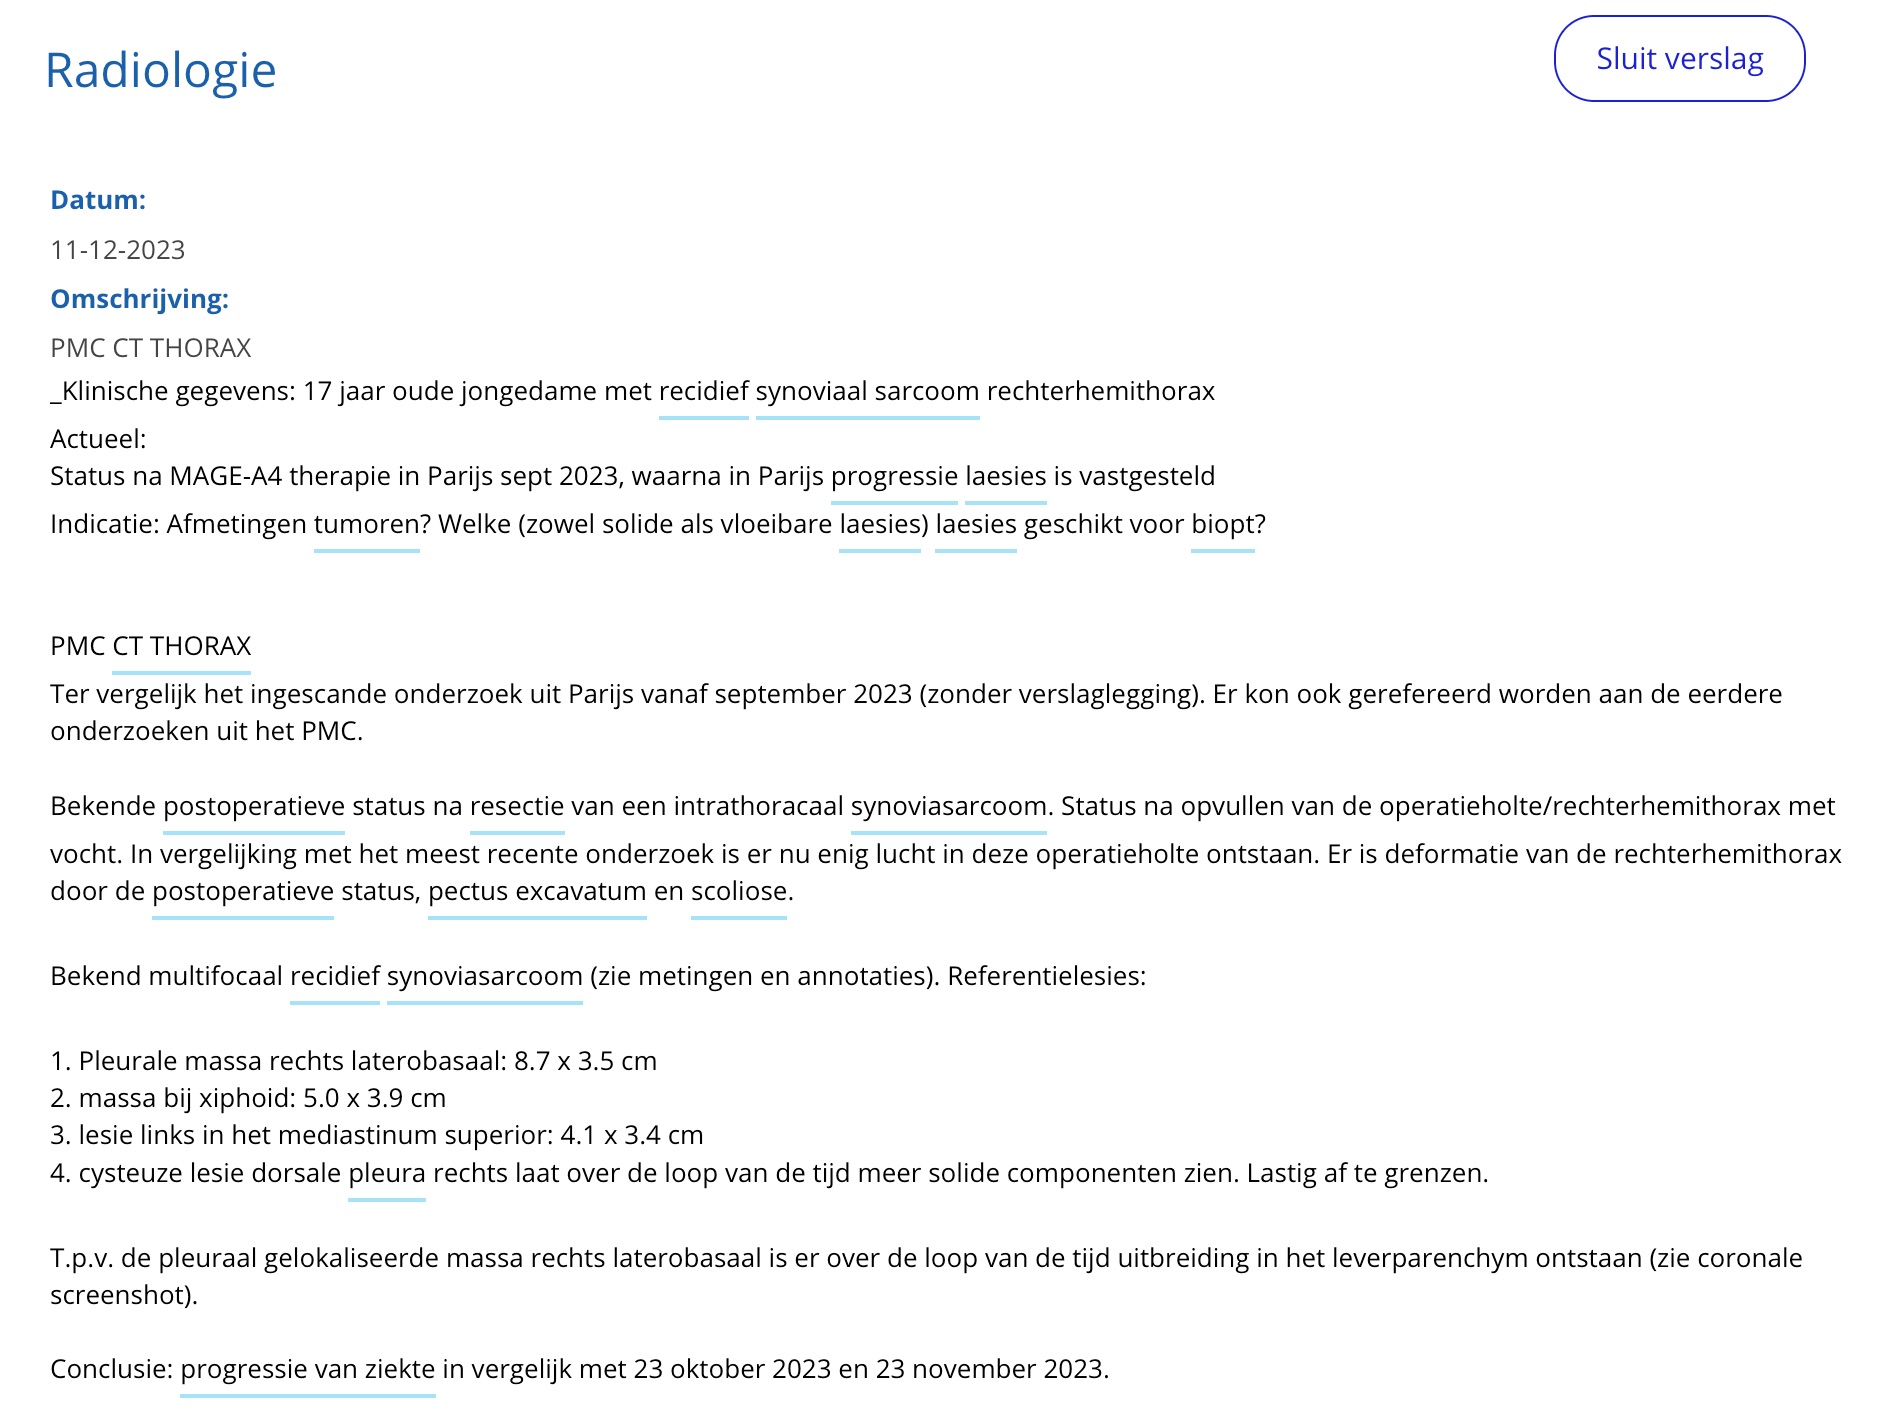Open the underlined term "biopt"
Viewport: 1888px width, 1422px height.
coord(1222,524)
